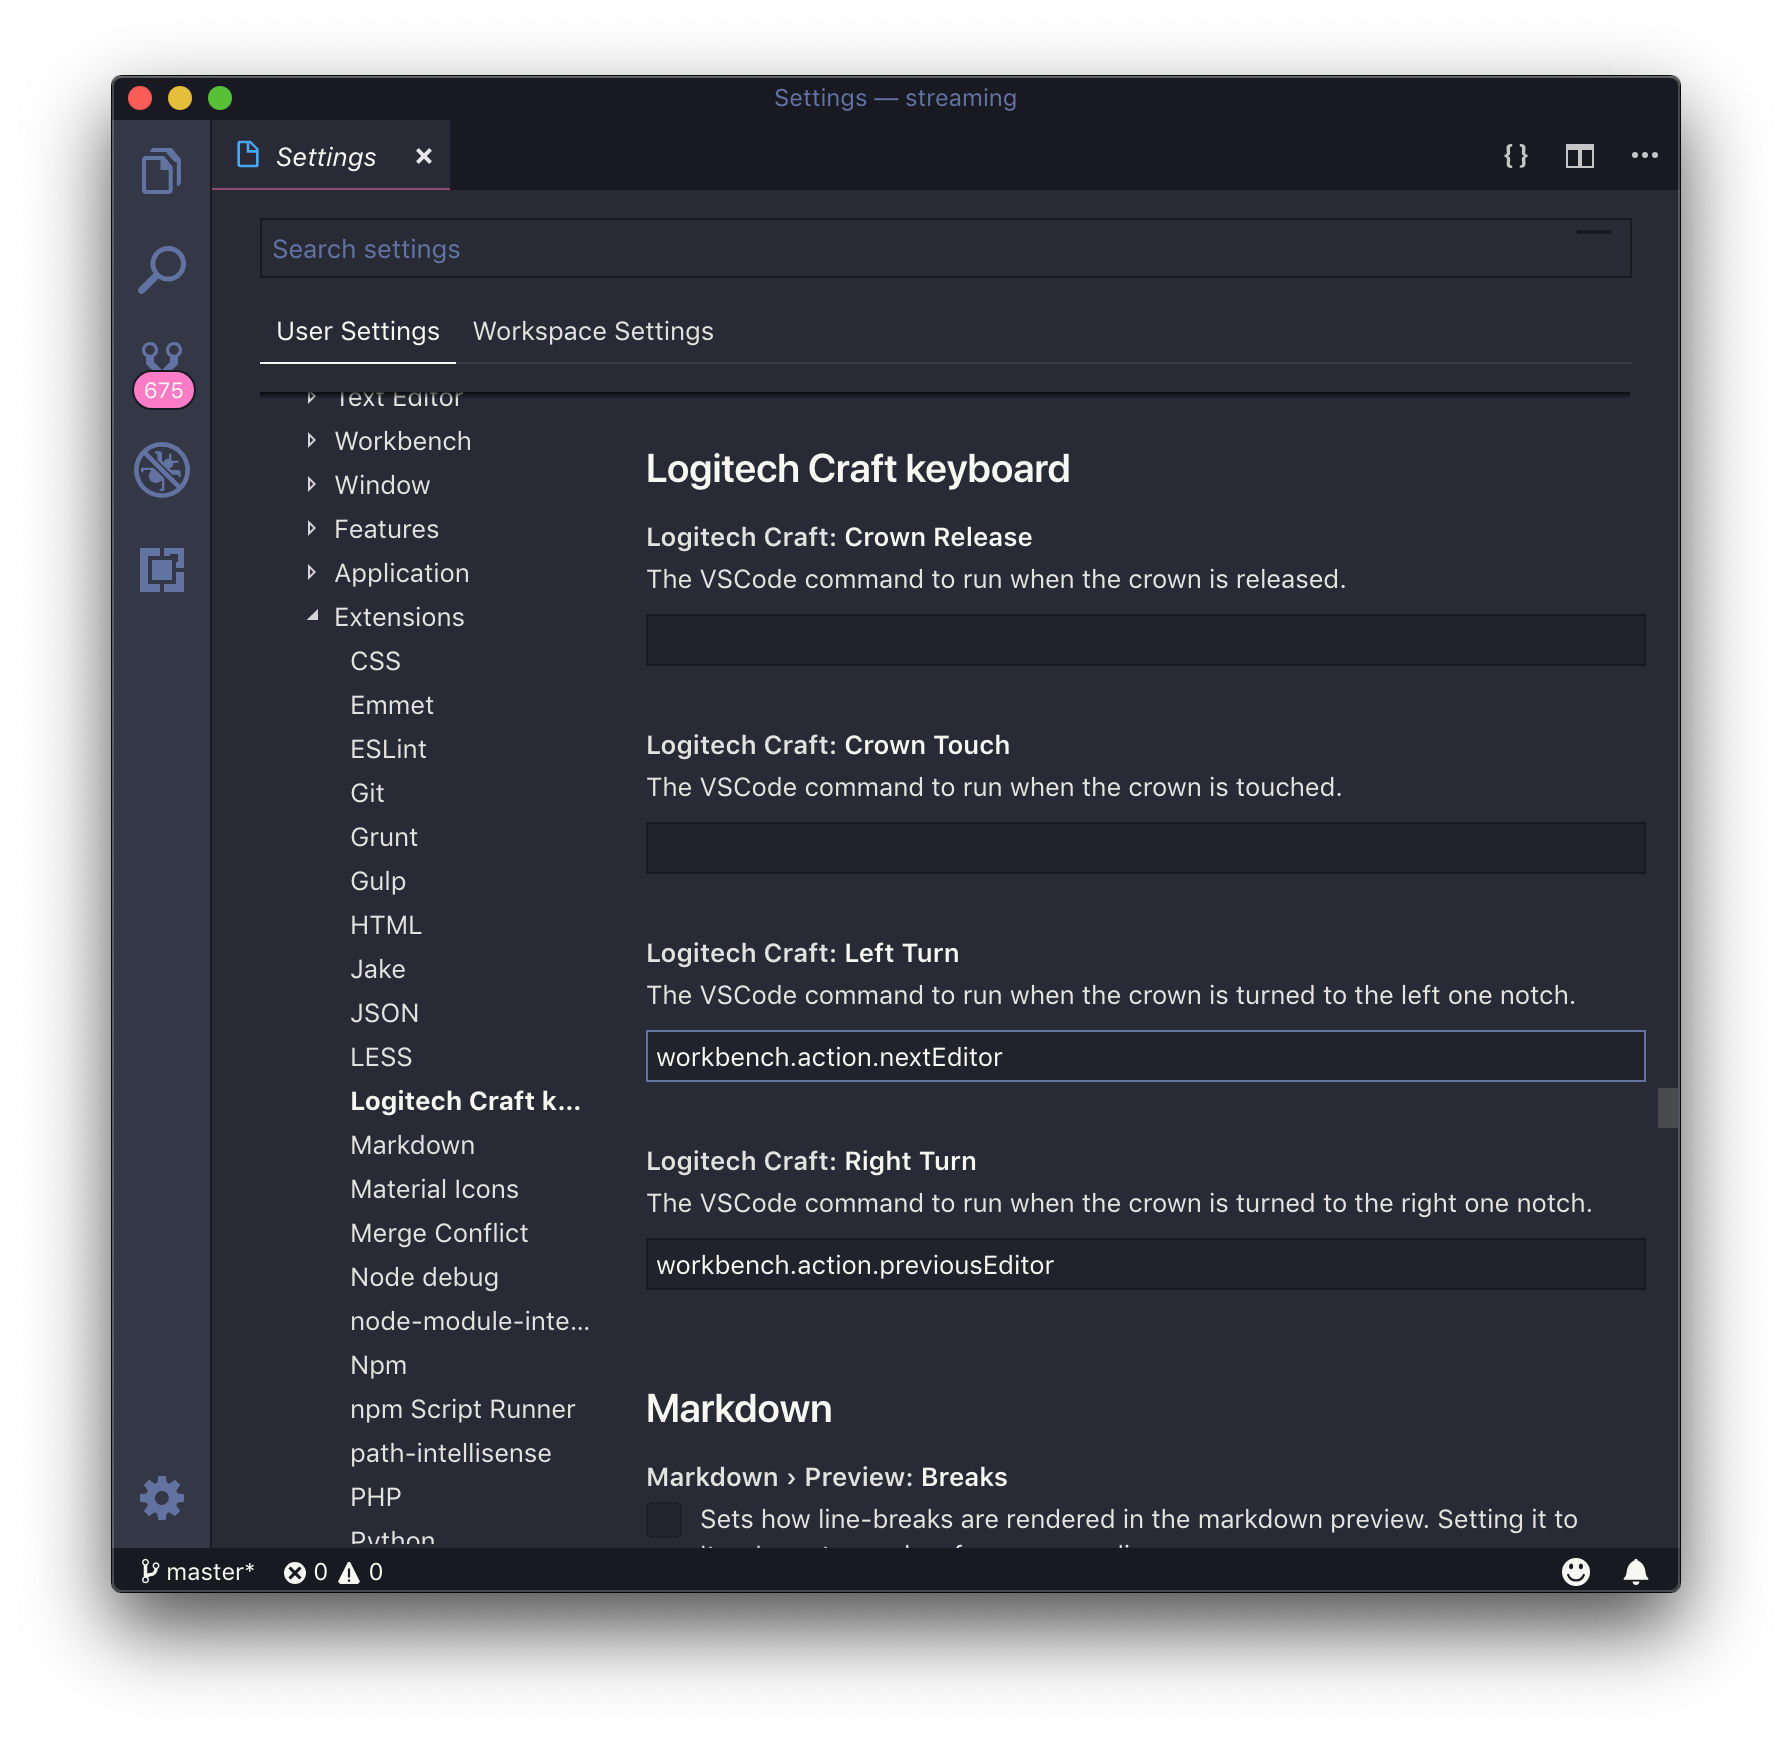
Task: Open the Debug view bug icon
Action: click(x=162, y=470)
